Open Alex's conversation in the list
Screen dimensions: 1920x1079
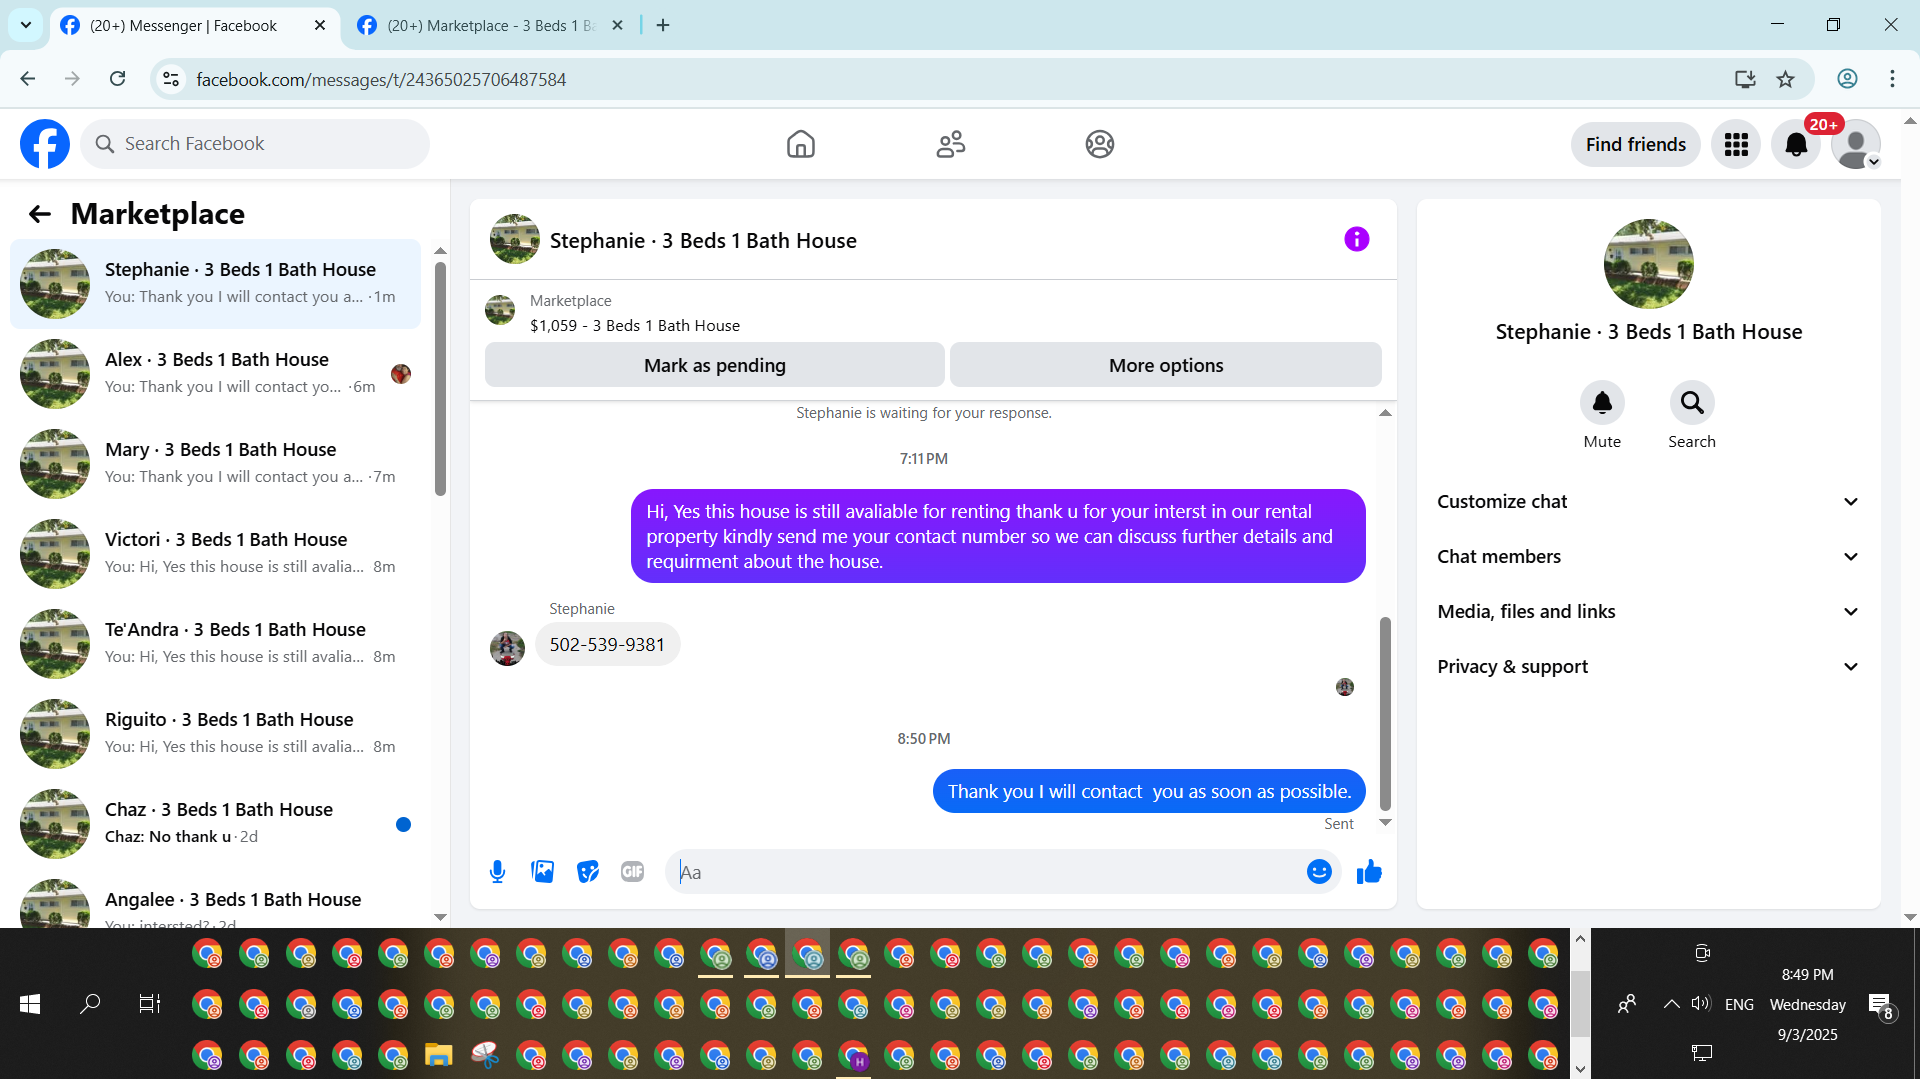click(x=215, y=374)
